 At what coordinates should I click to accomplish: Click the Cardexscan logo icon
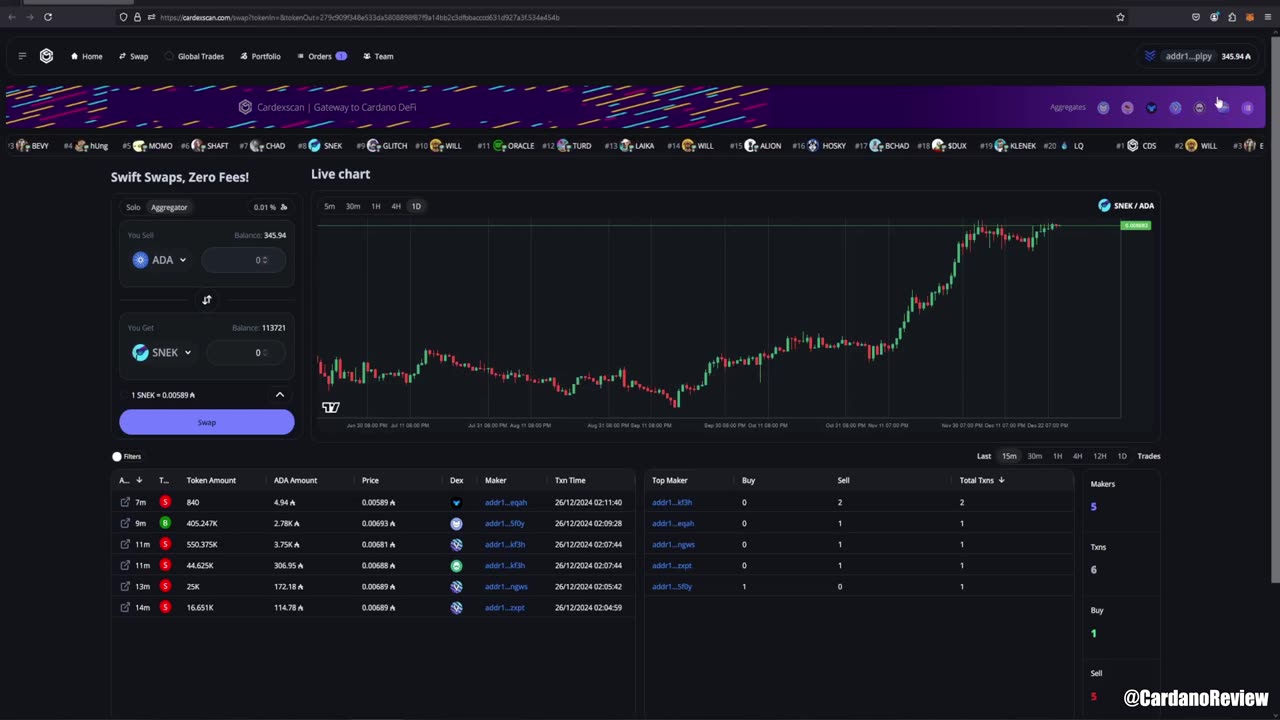(x=46, y=56)
